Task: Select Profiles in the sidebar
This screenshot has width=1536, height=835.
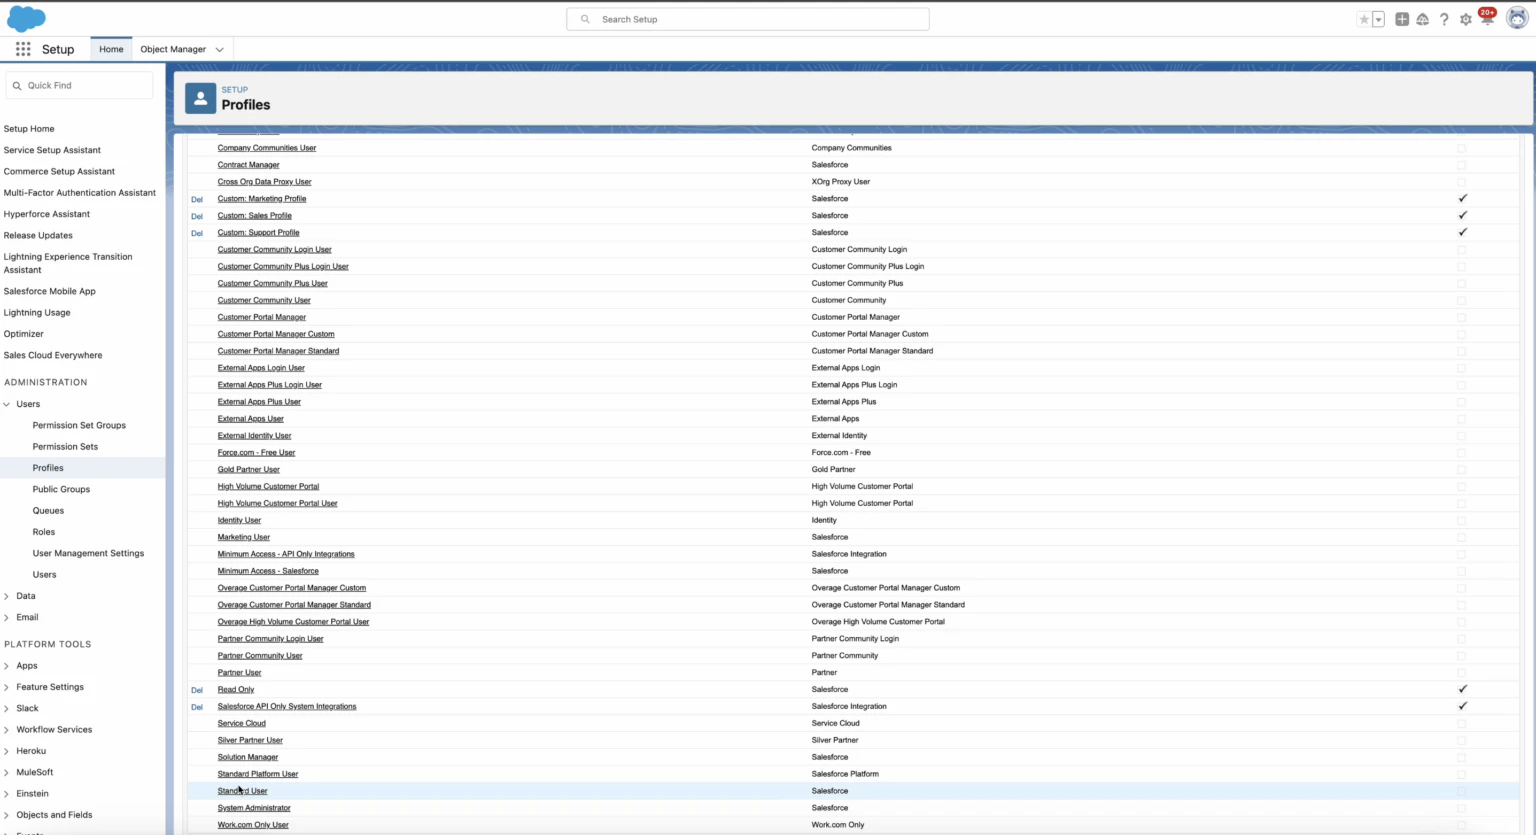Action: tap(48, 468)
